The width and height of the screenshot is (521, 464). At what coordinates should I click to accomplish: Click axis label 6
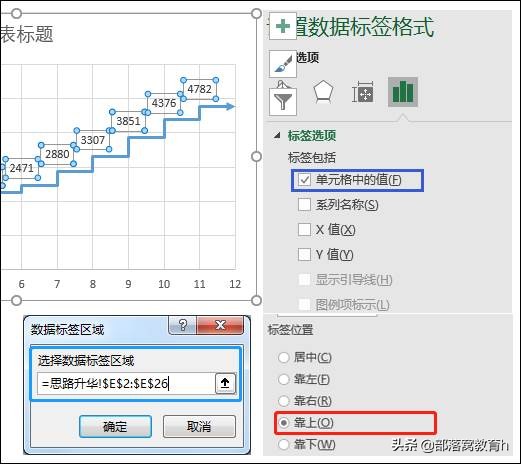(21, 284)
